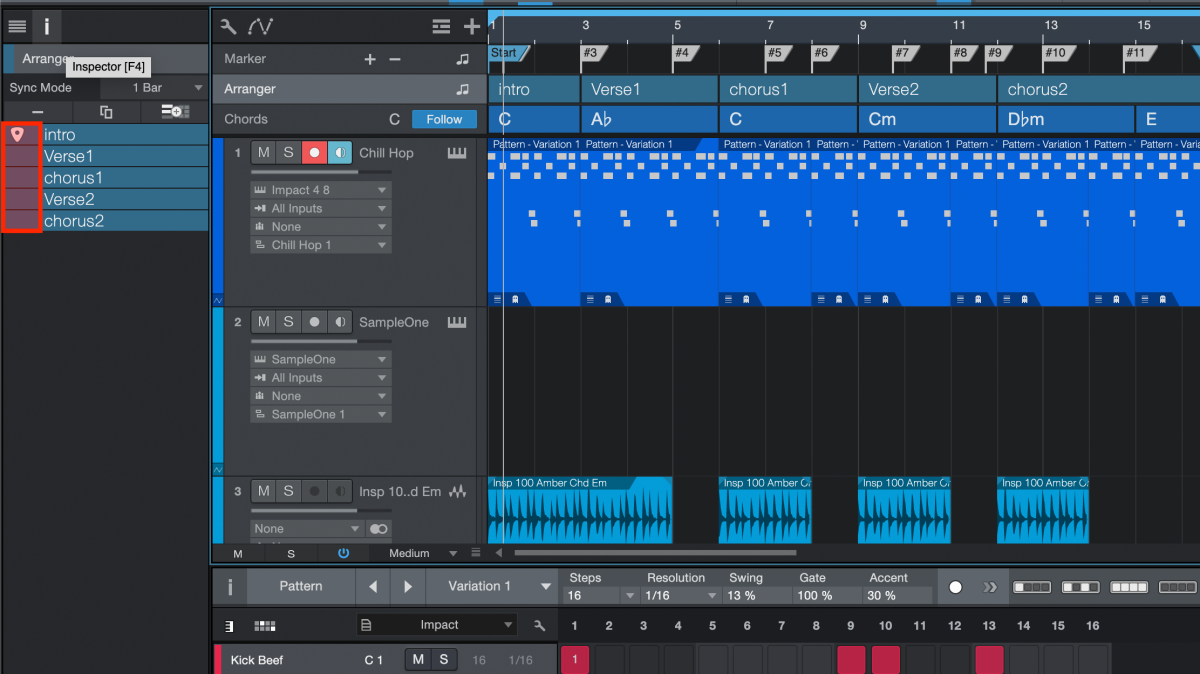
Task: Solo the SampleOne track
Action: (288, 322)
